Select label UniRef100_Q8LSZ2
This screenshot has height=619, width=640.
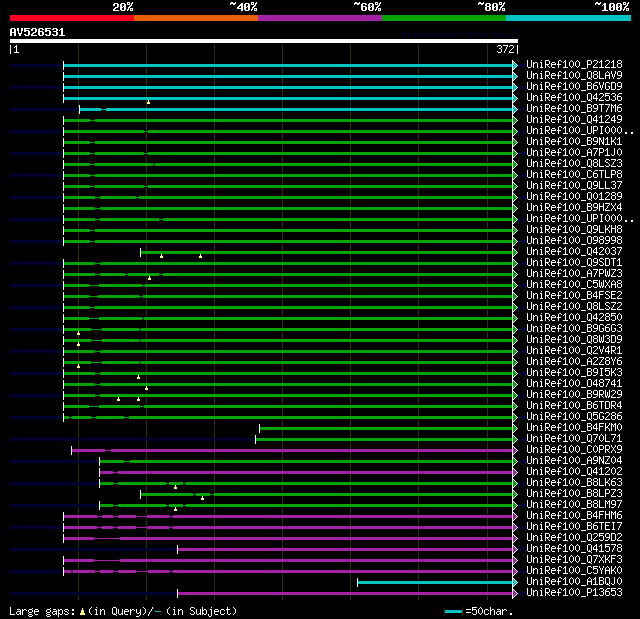click(574, 307)
